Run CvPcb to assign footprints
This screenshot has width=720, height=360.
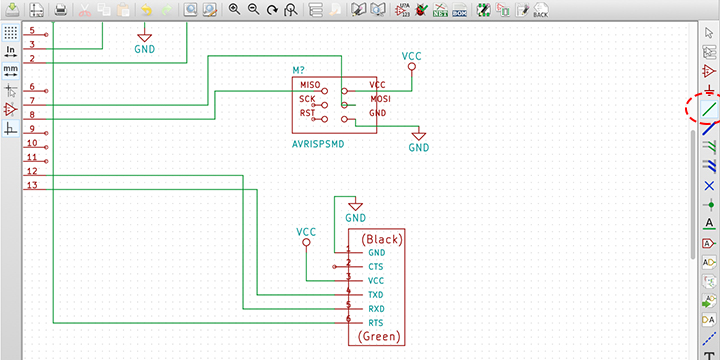(502, 9)
